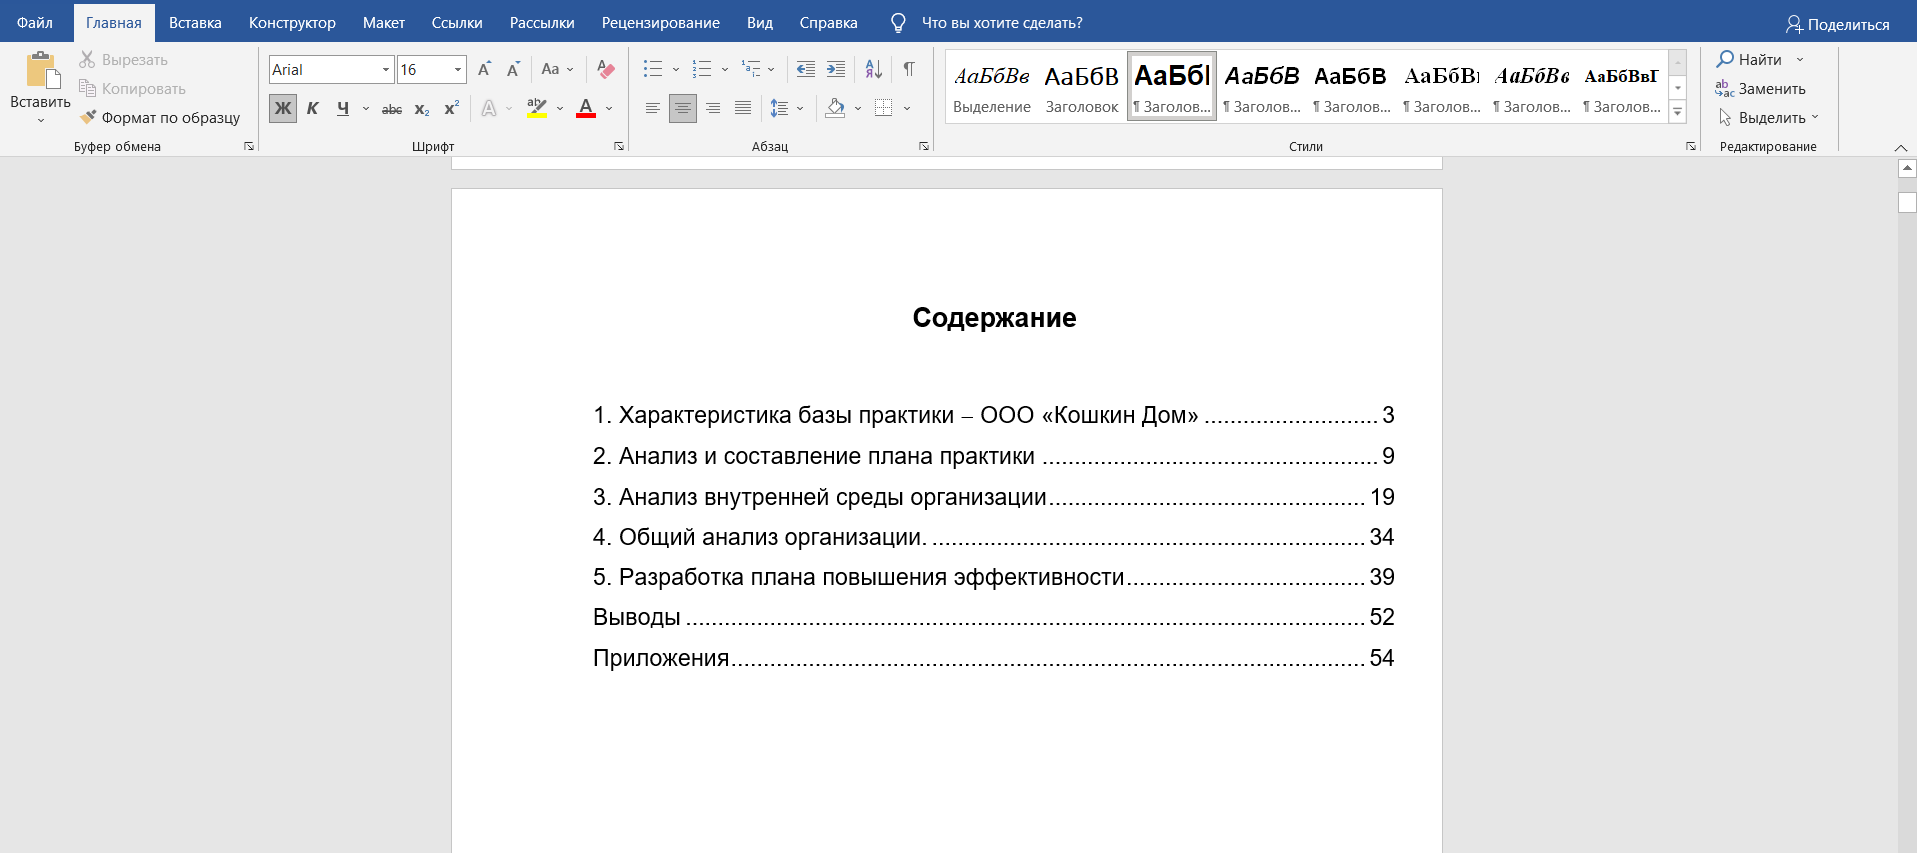Toggle paragraph marks display (¶)
The height and width of the screenshot is (853, 1917).
pos(909,69)
